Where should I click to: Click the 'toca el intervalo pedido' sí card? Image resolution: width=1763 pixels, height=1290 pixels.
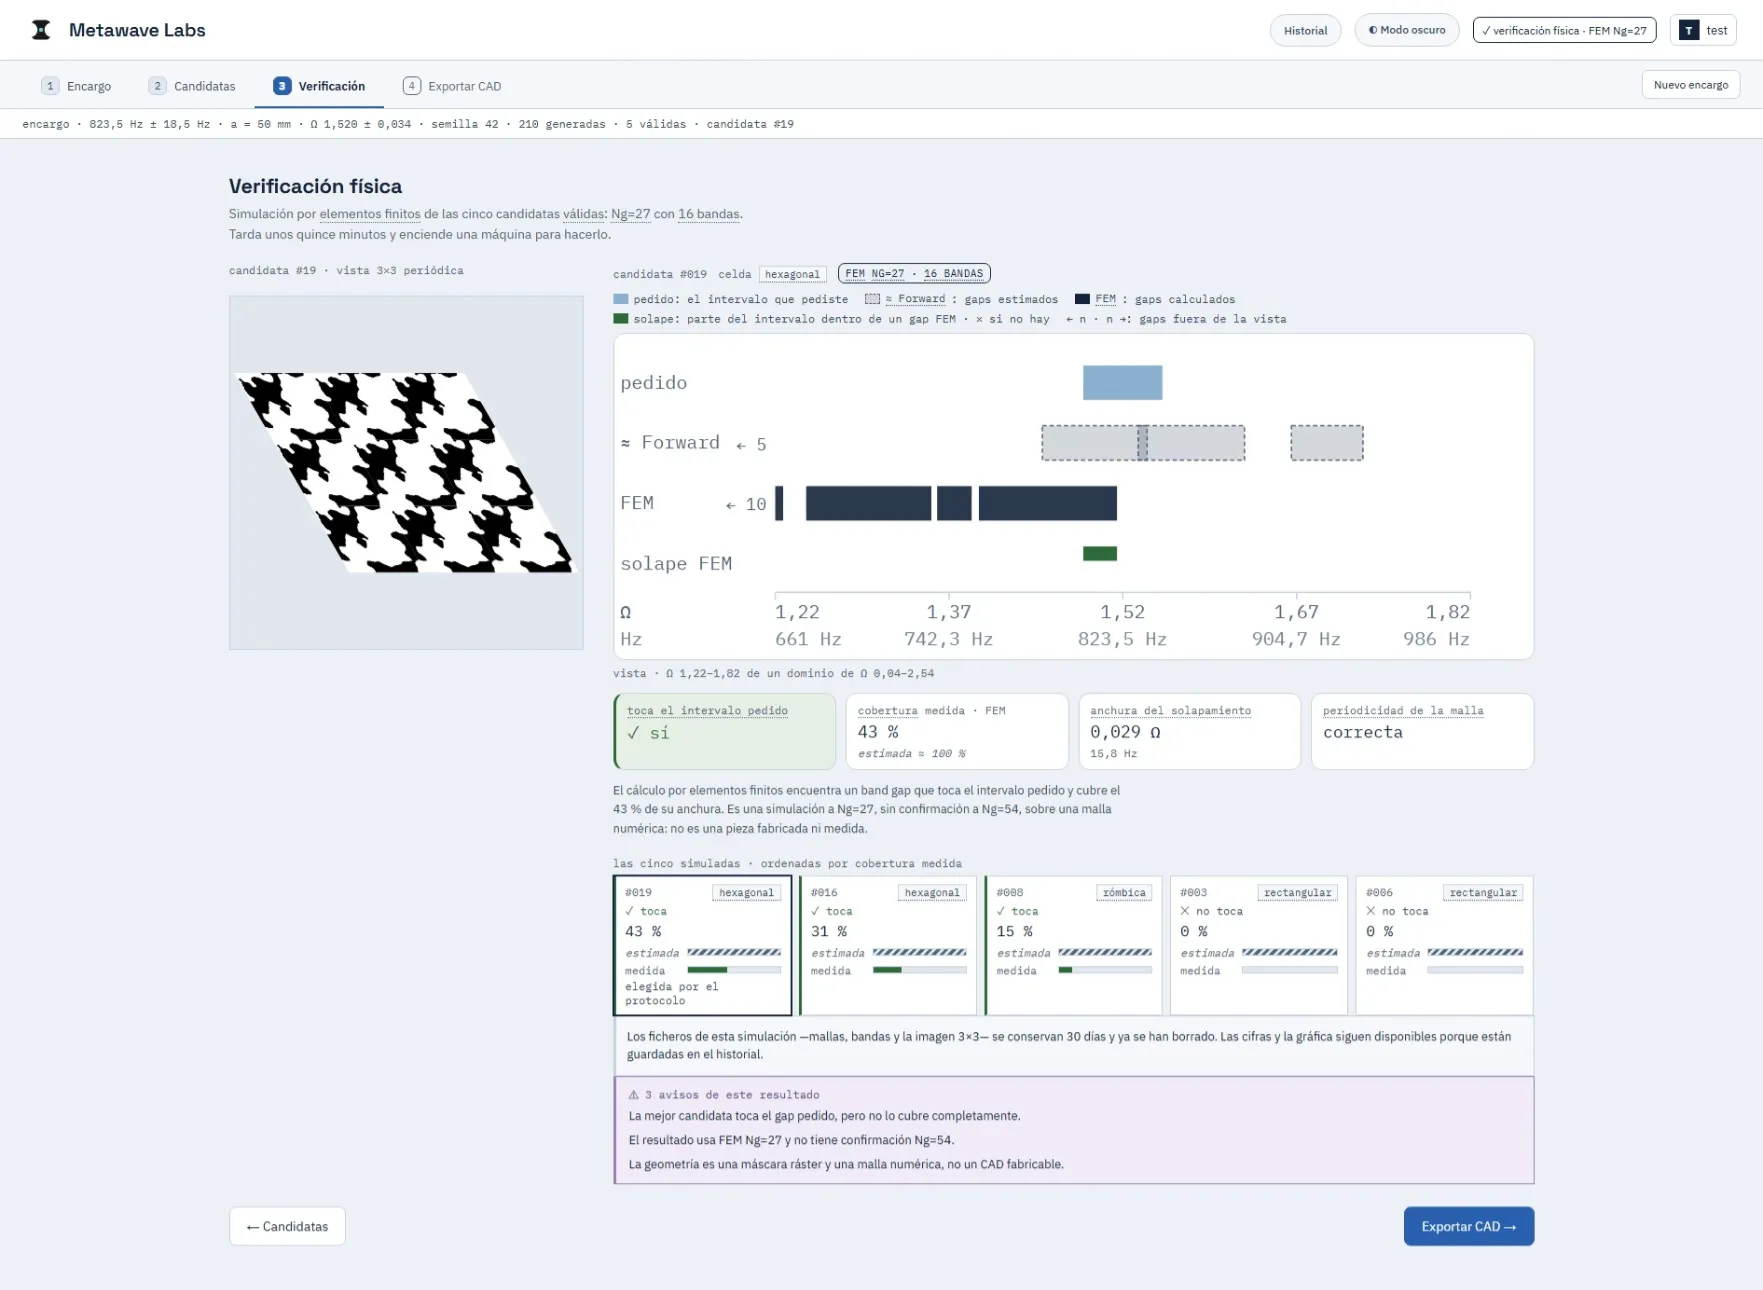(x=724, y=731)
